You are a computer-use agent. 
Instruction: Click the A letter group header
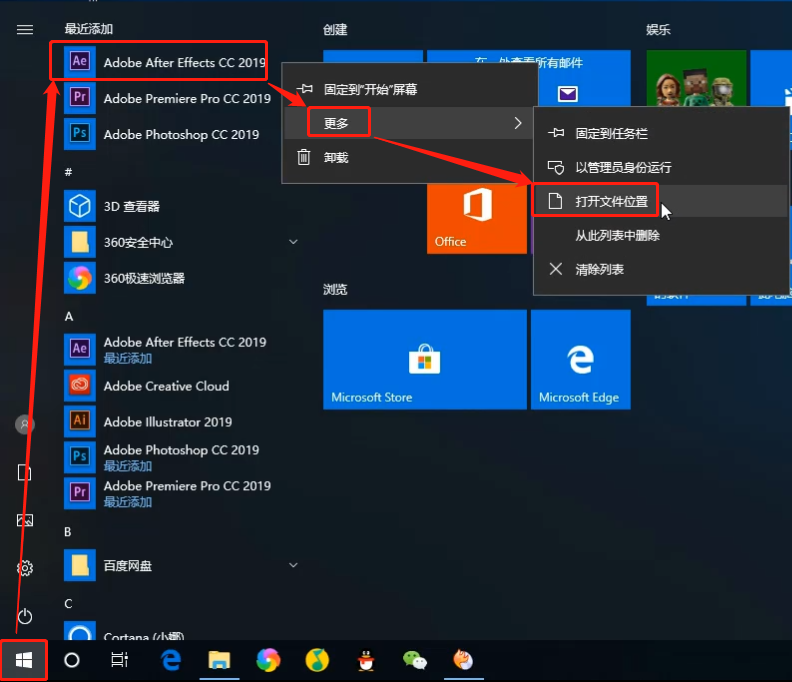tap(69, 317)
